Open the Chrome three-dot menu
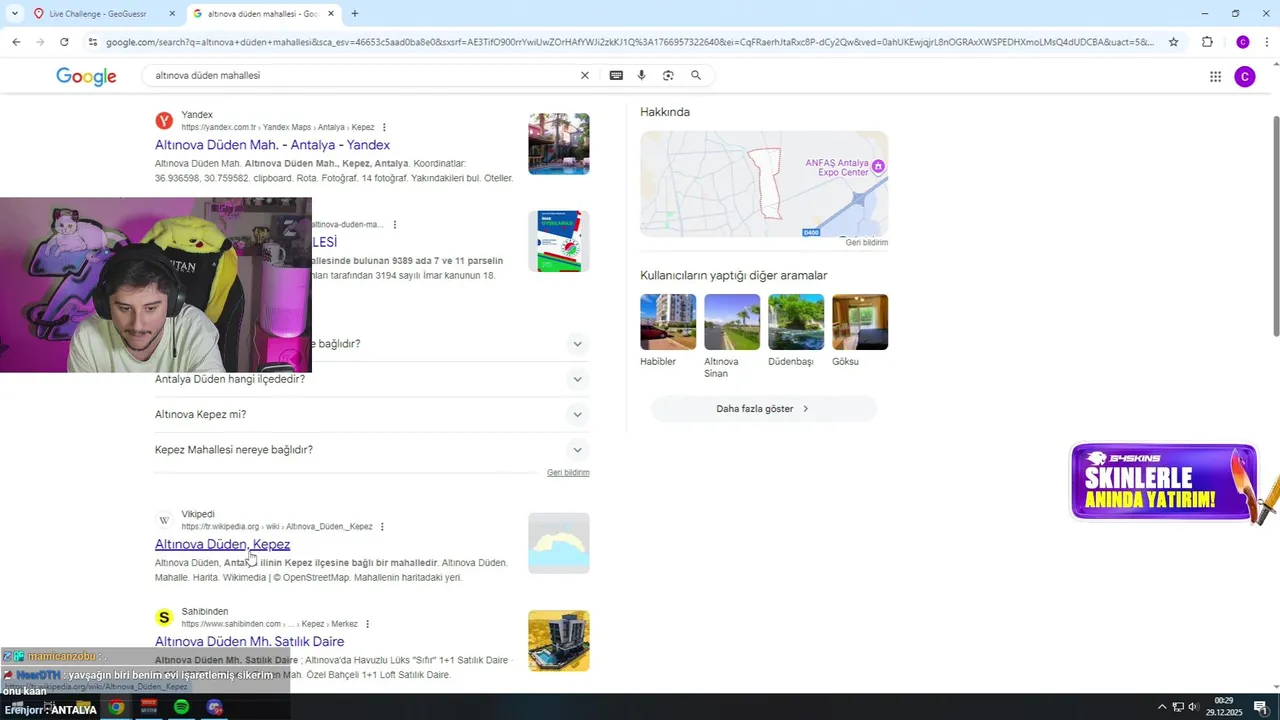 point(1267,42)
